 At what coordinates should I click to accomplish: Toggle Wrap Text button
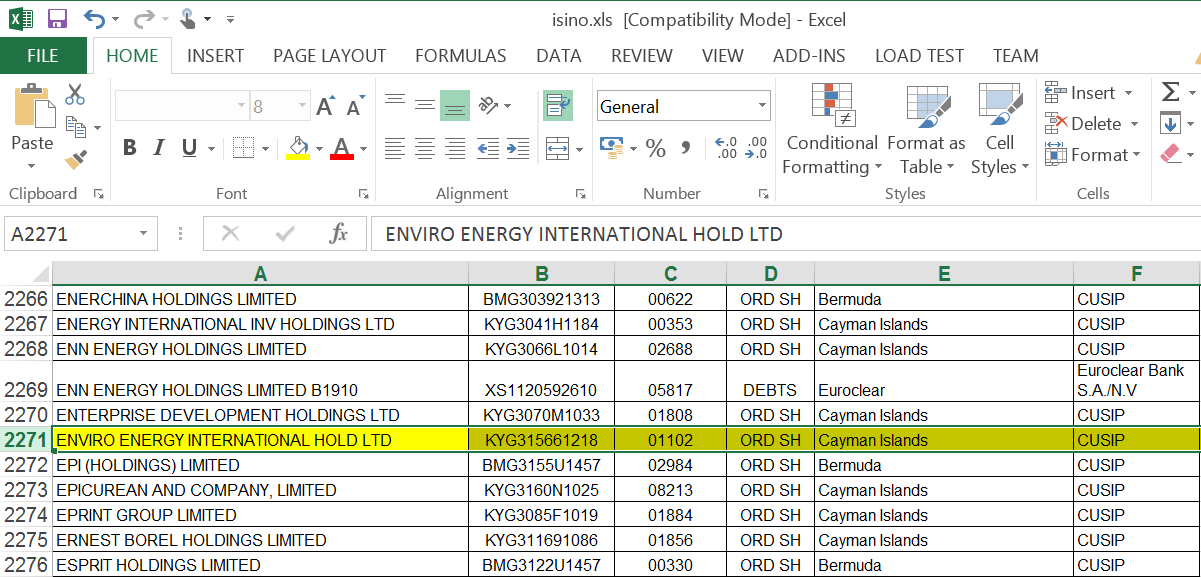pyautogui.click(x=557, y=105)
